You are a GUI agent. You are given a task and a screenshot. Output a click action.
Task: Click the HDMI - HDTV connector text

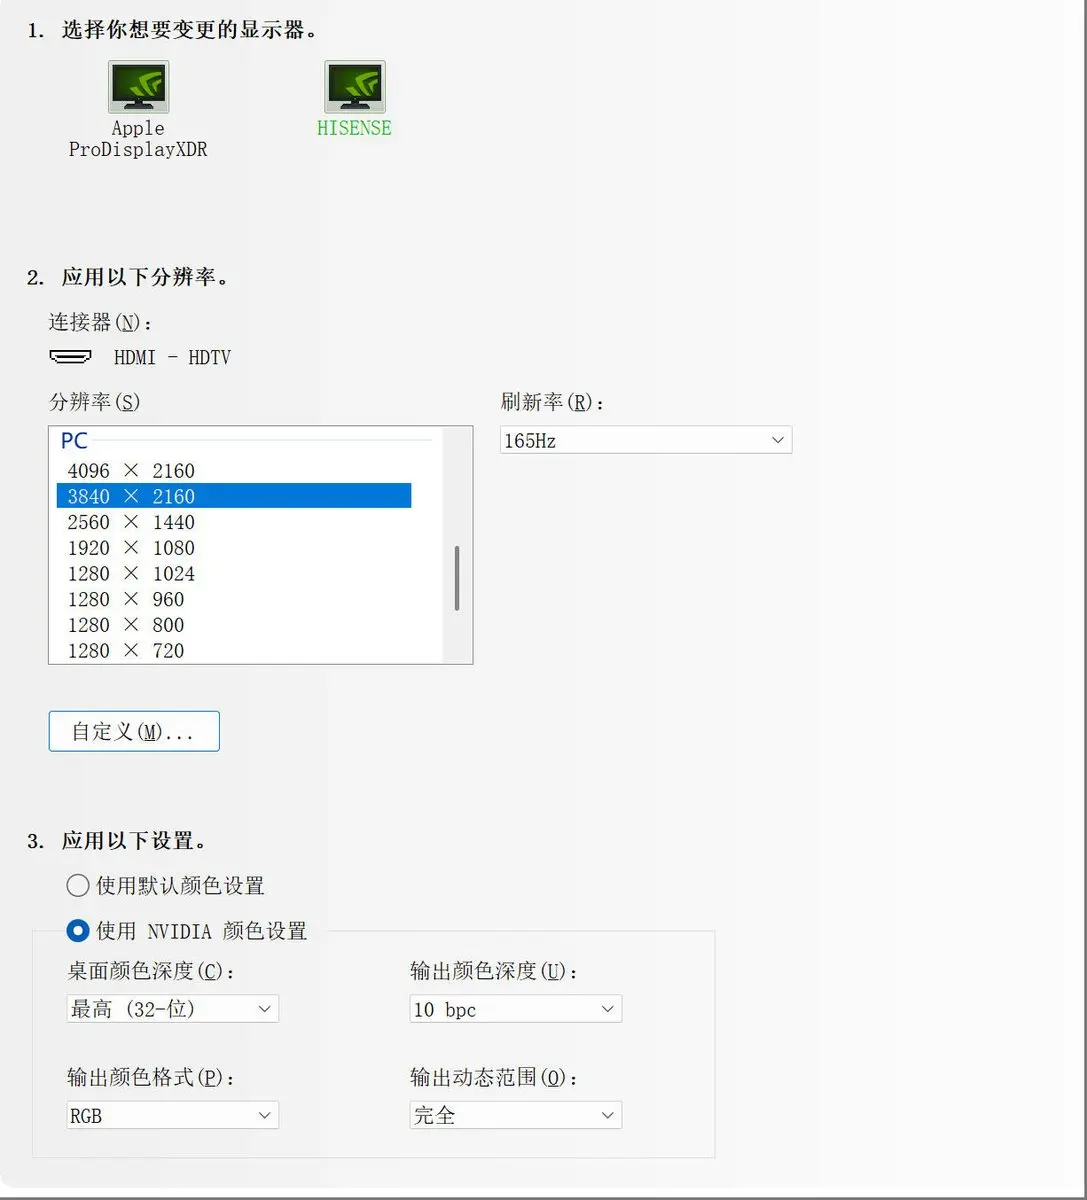[x=172, y=357]
